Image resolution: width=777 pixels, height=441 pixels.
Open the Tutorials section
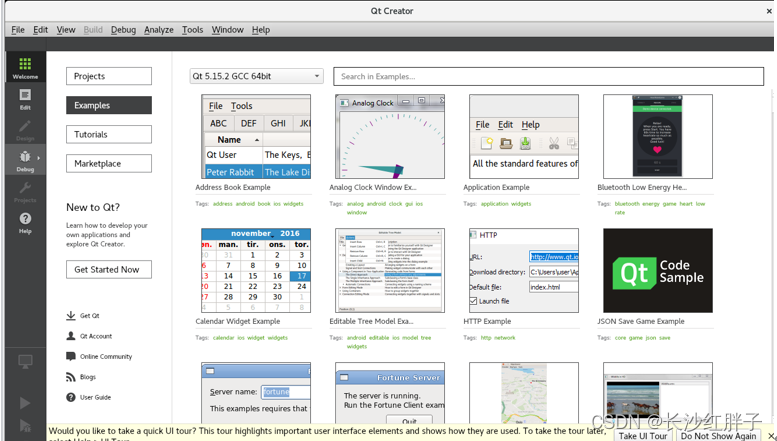pyautogui.click(x=109, y=134)
